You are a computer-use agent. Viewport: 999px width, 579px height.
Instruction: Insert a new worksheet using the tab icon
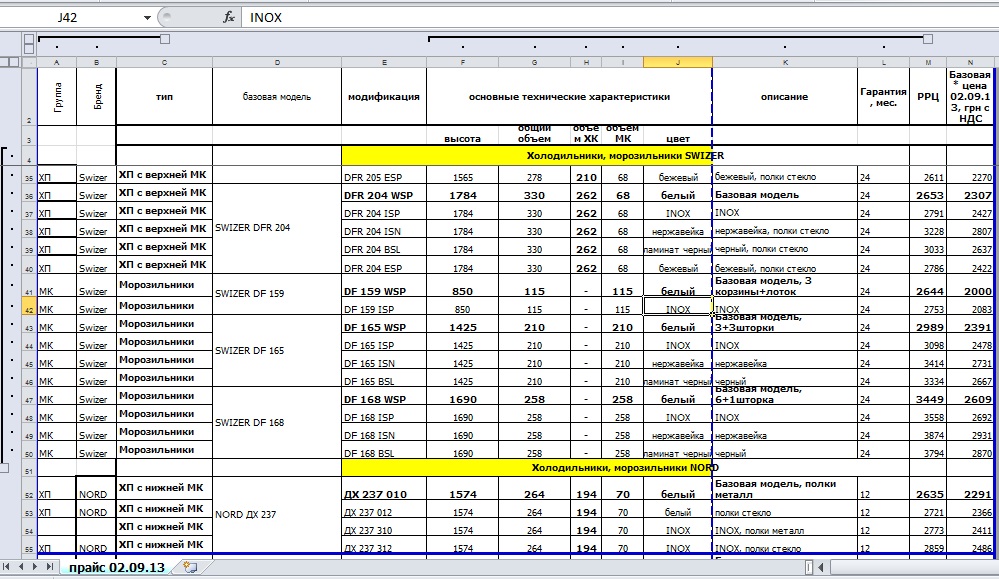[x=190, y=566]
